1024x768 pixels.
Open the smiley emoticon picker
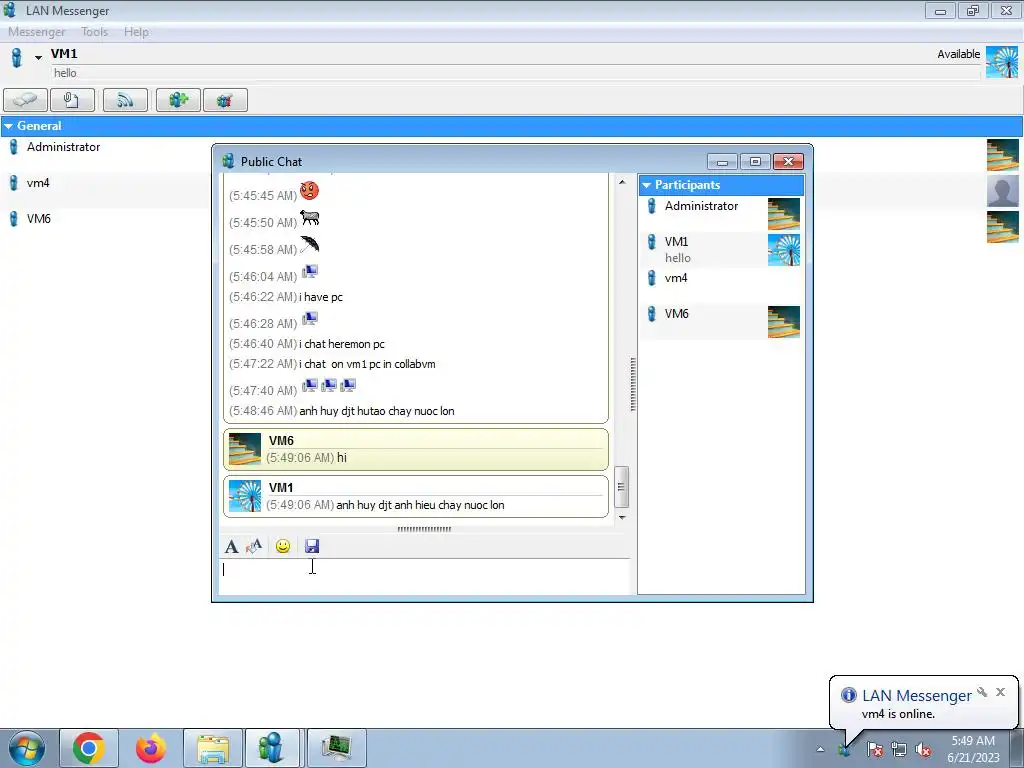click(283, 547)
